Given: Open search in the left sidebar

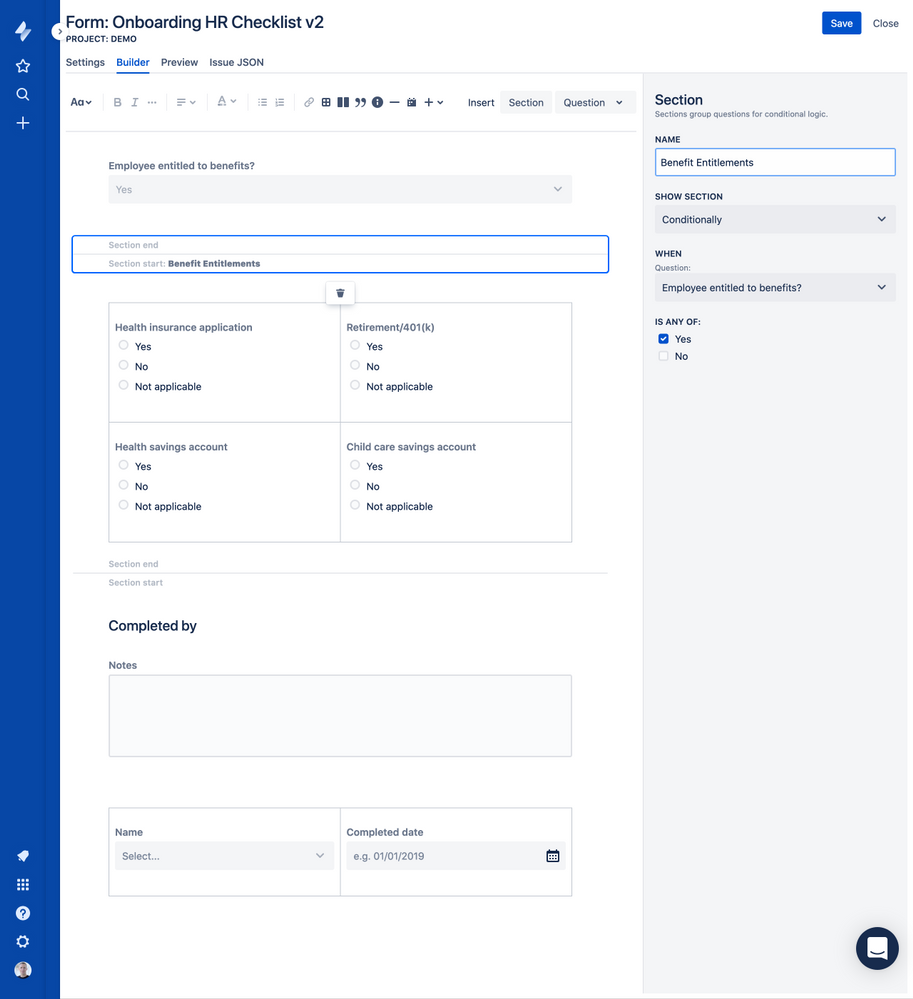Looking at the screenshot, I should (23, 94).
